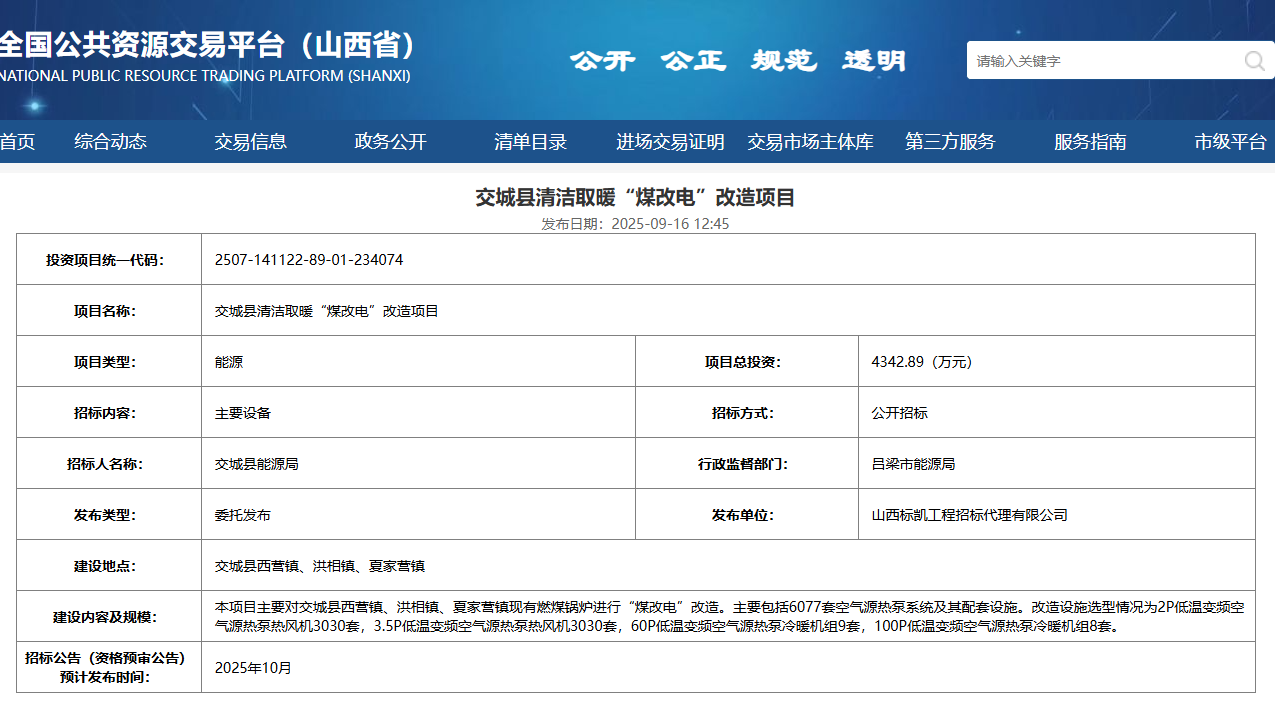1275x719 pixels.
Task: Click the 招标内容 label cell
Action: point(109,413)
